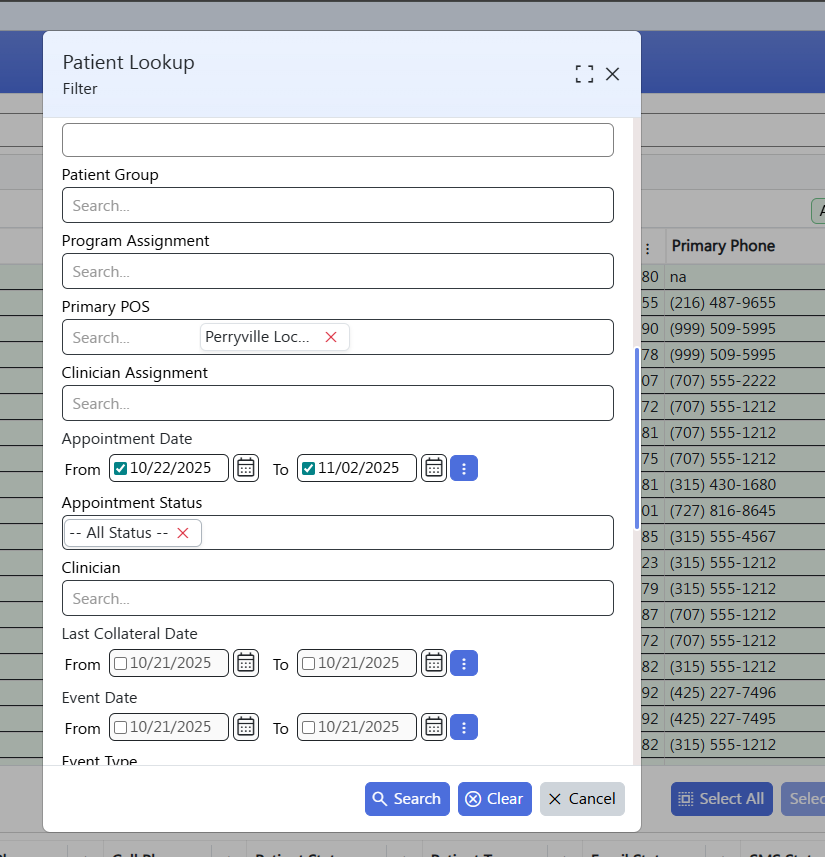Screen dimensions: 825x857
Task: Open the calendar picker for Appointment Date To
Action: point(434,468)
